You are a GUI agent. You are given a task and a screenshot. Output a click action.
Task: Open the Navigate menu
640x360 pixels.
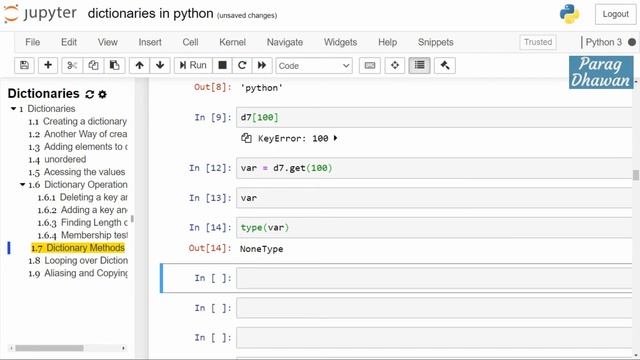click(285, 42)
